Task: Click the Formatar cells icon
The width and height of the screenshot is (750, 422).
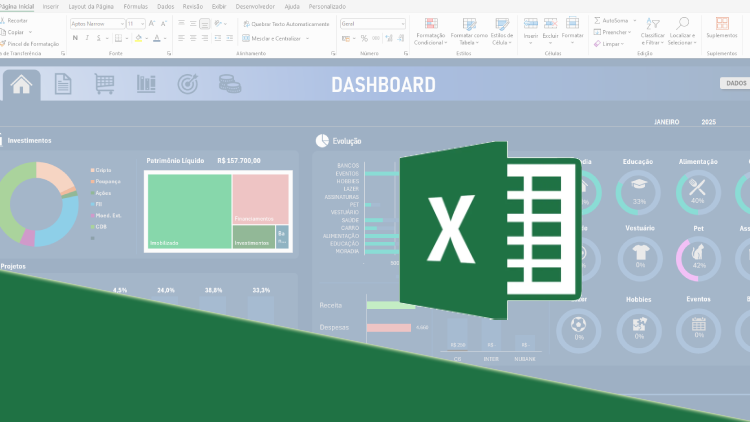Action: pos(572,23)
